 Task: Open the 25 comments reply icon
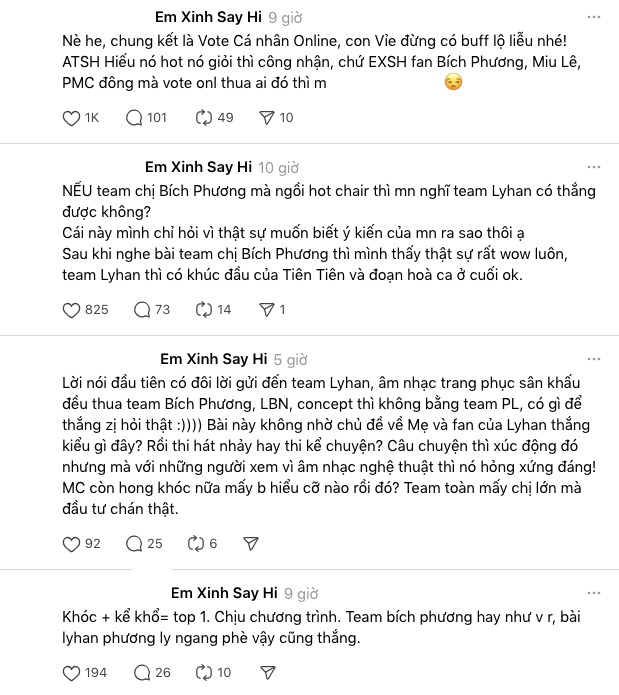pyautogui.click(x=134, y=544)
